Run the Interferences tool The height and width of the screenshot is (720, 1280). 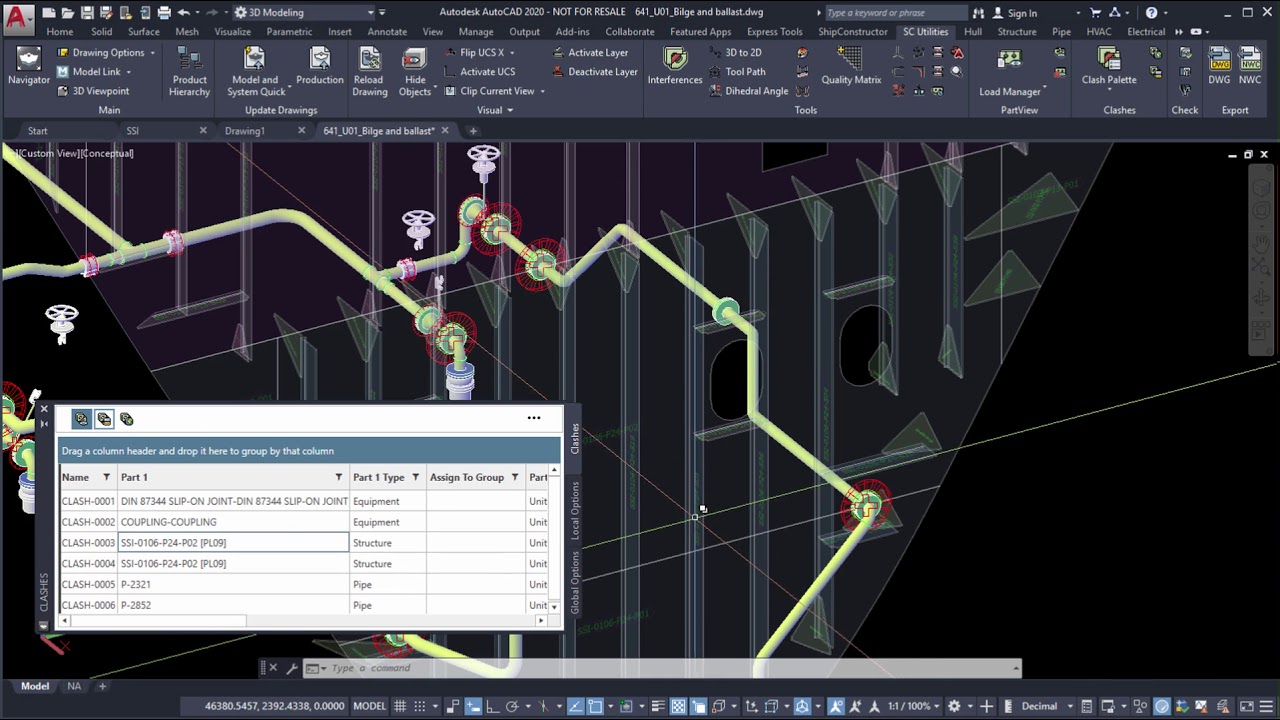coord(675,67)
